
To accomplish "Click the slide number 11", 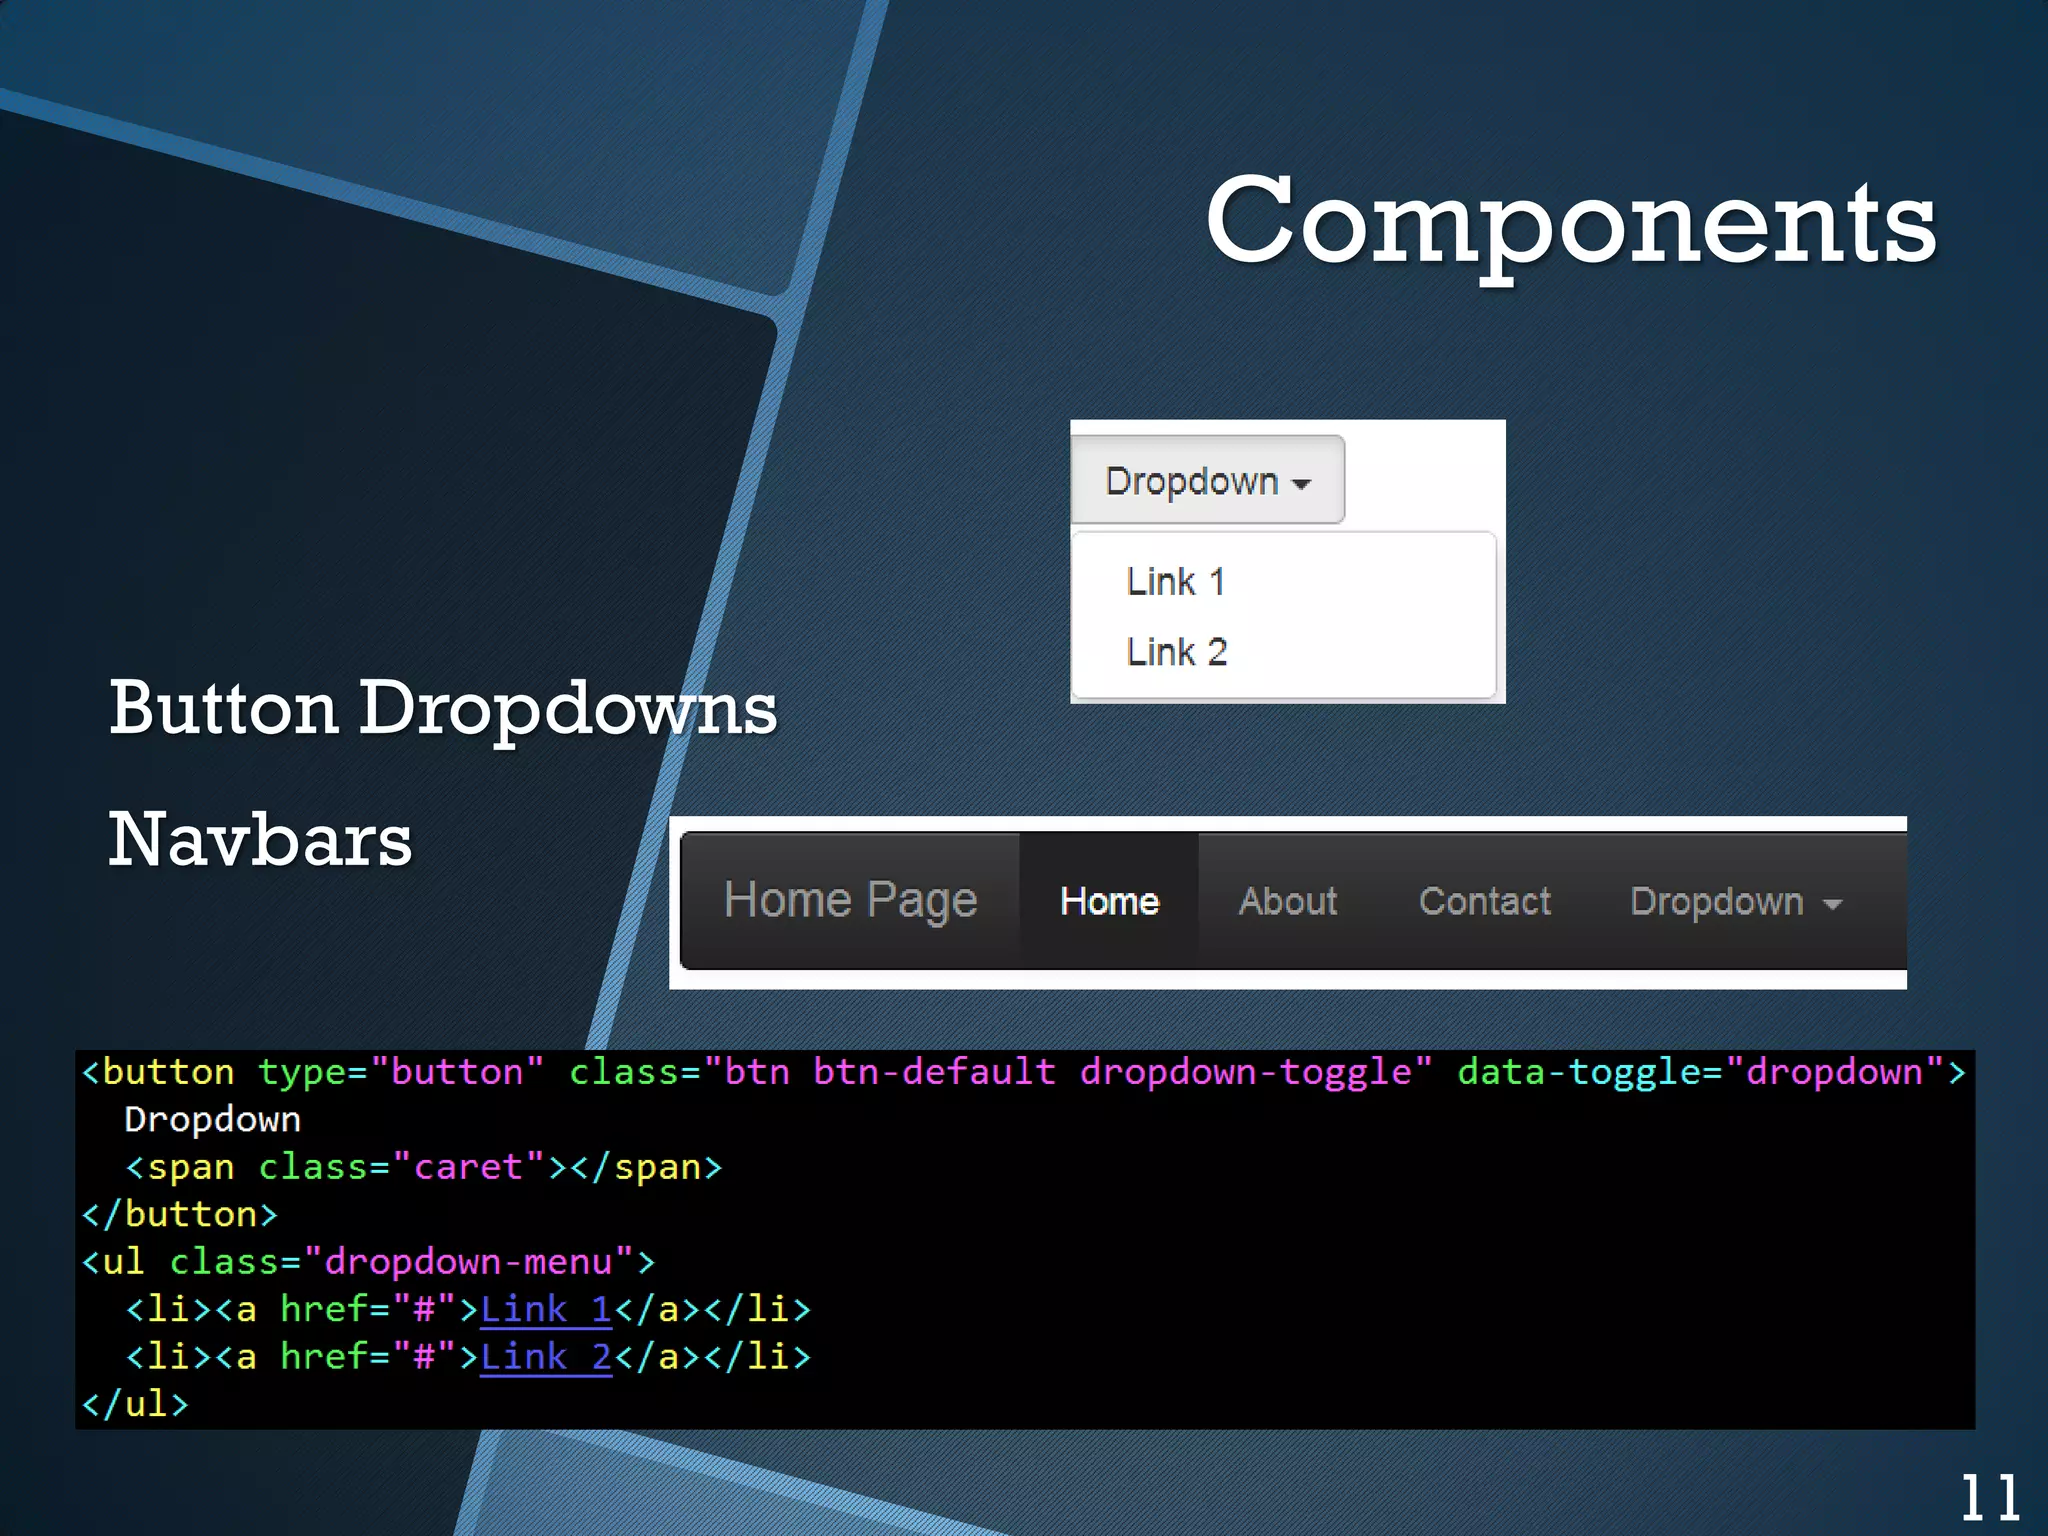I will pos(1989,1497).
